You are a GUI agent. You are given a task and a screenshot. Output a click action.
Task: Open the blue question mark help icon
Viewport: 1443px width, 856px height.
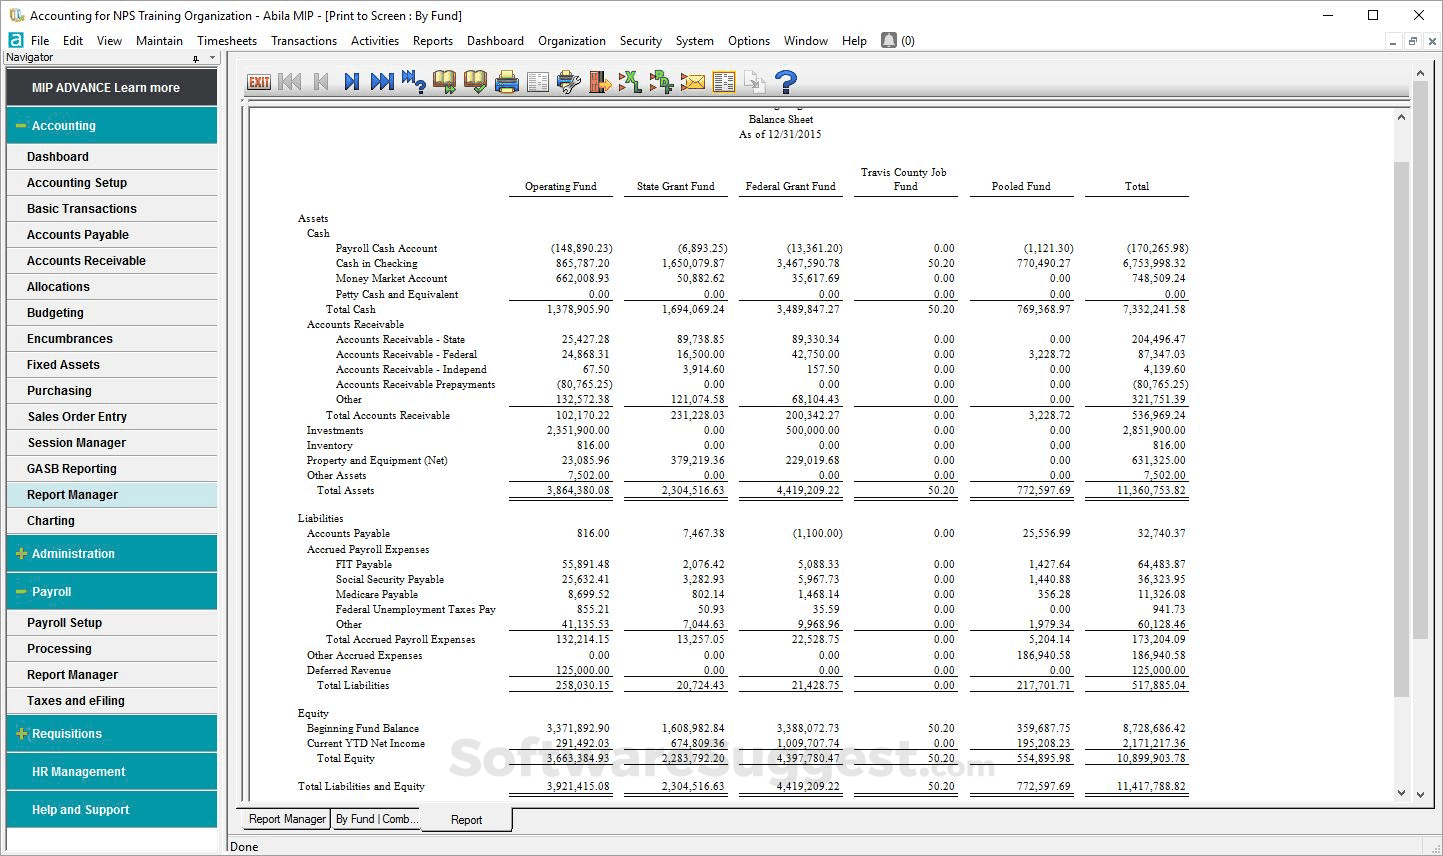(x=786, y=82)
